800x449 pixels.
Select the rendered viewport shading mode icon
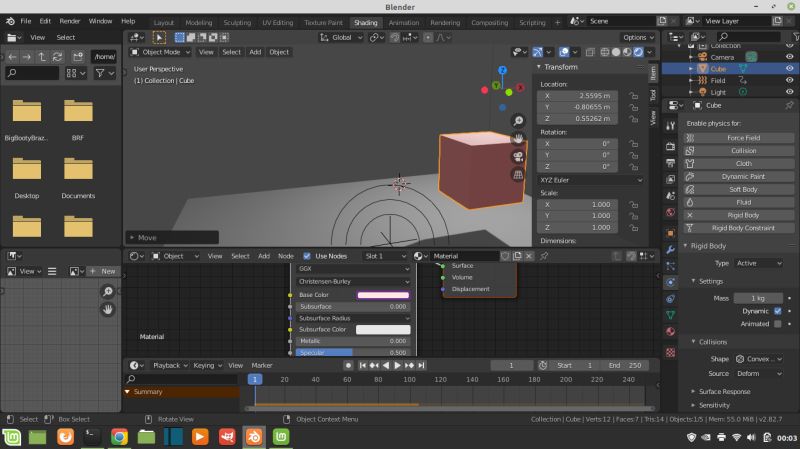[x=638, y=52]
